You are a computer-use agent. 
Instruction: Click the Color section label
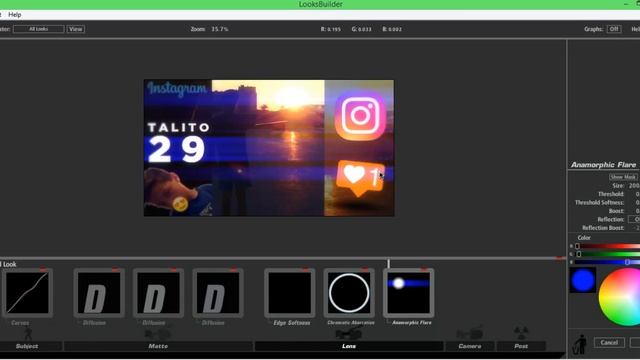(x=584, y=238)
